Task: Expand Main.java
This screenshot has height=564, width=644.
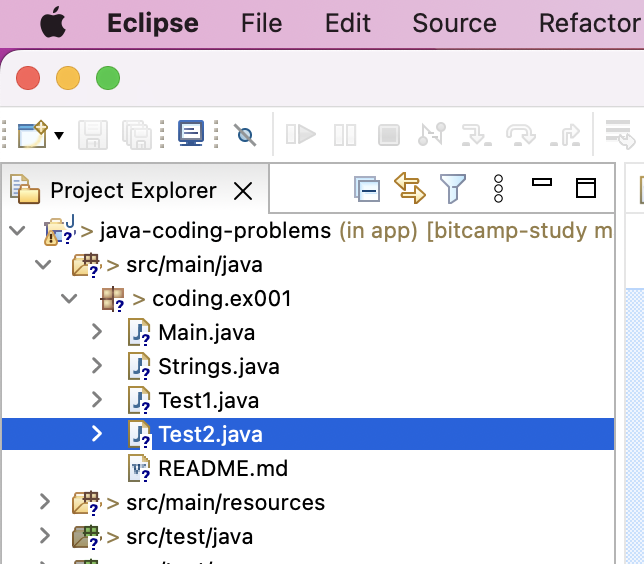Action: (x=97, y=332)
